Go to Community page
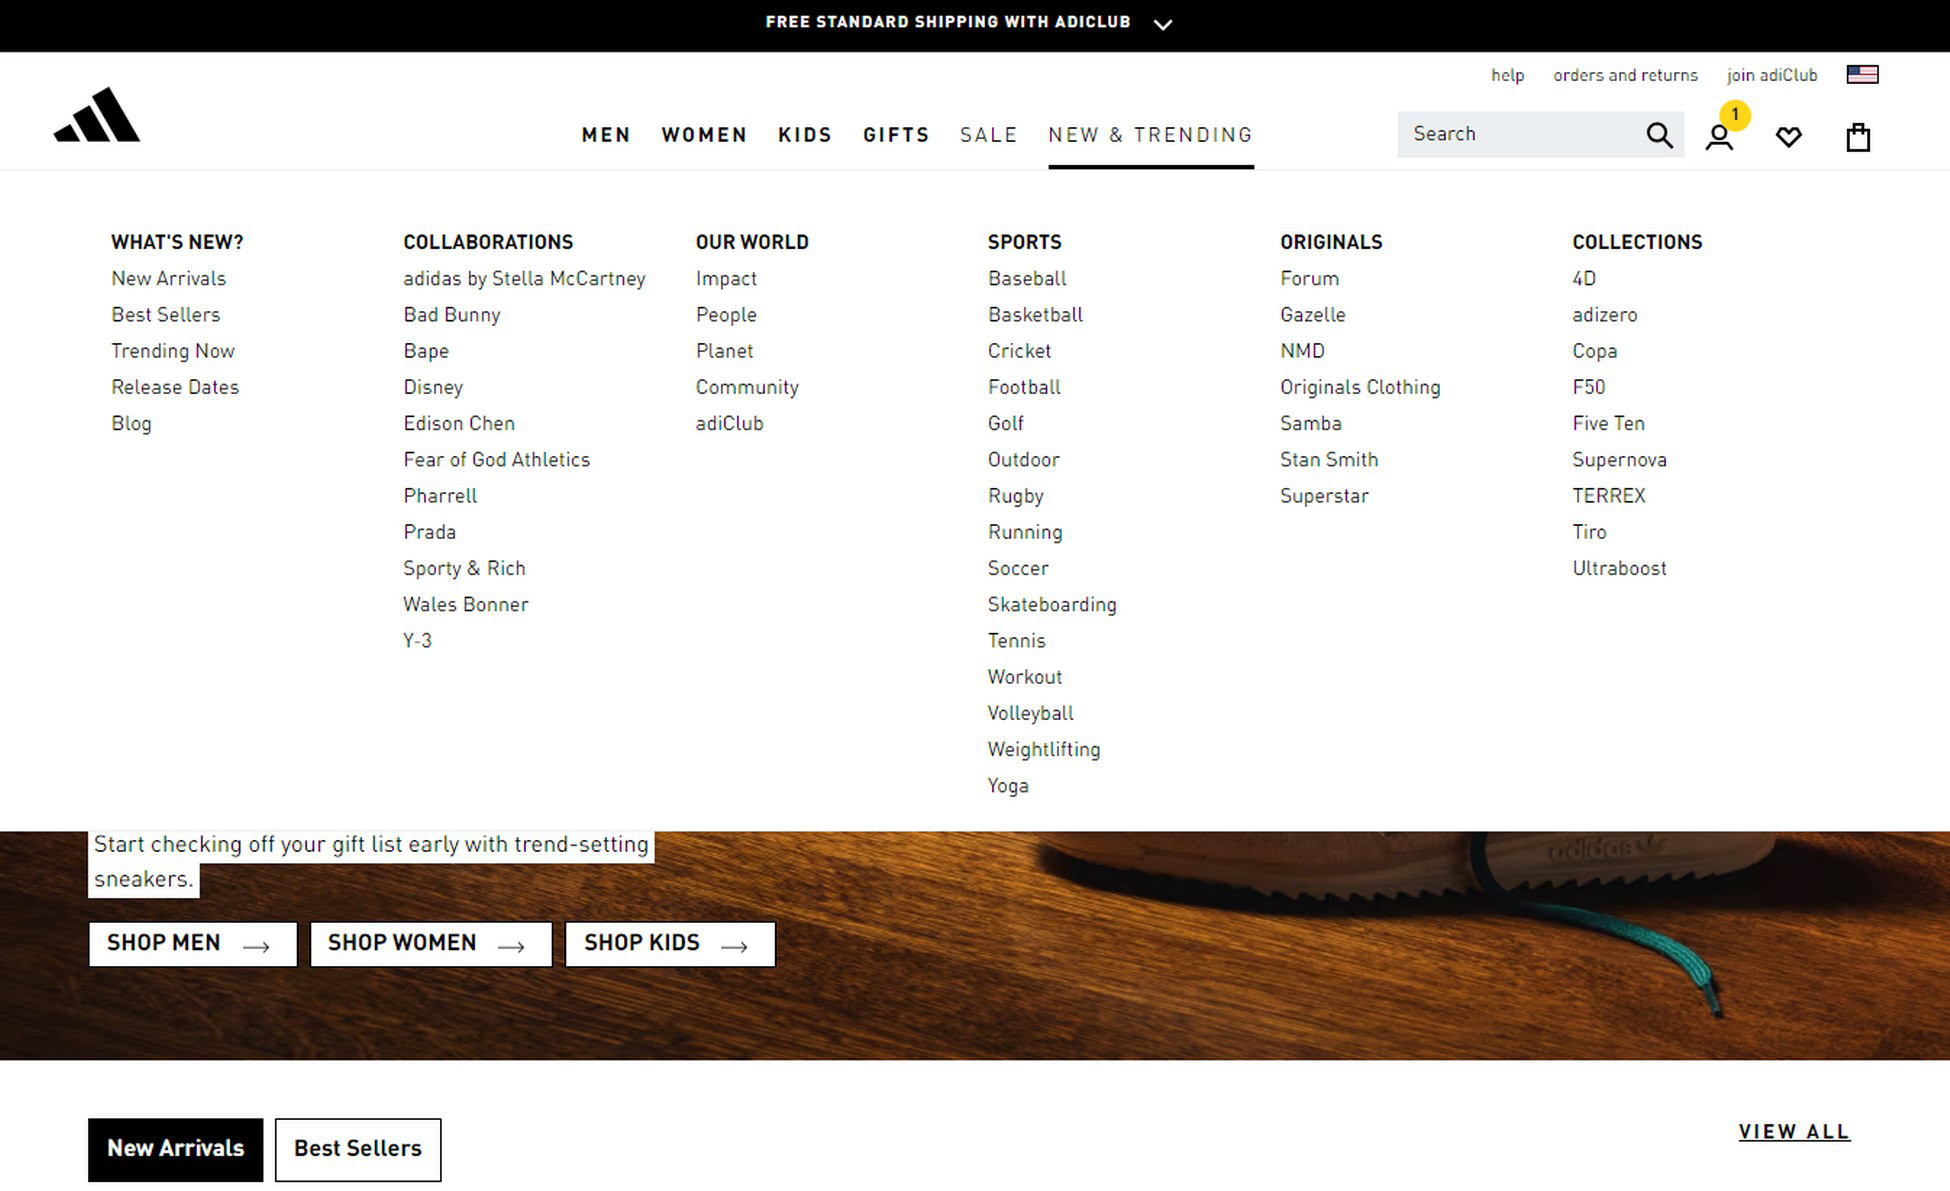 coord(747,387)
